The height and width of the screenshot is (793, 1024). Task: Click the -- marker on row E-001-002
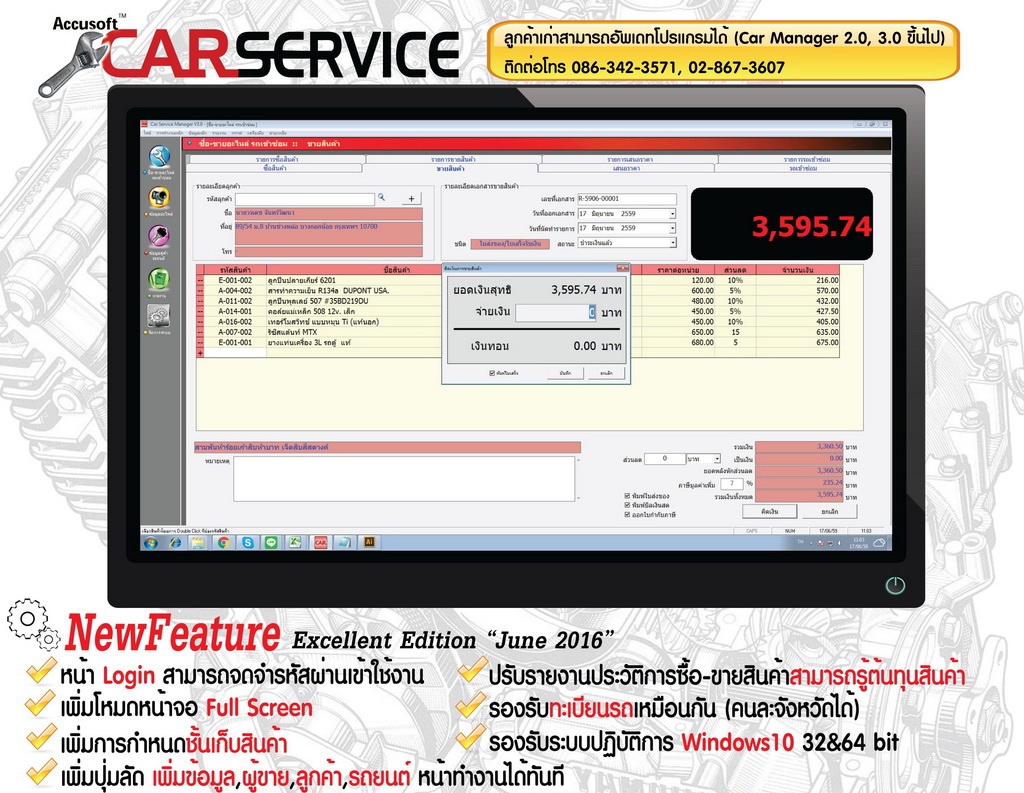click(200, 280)
